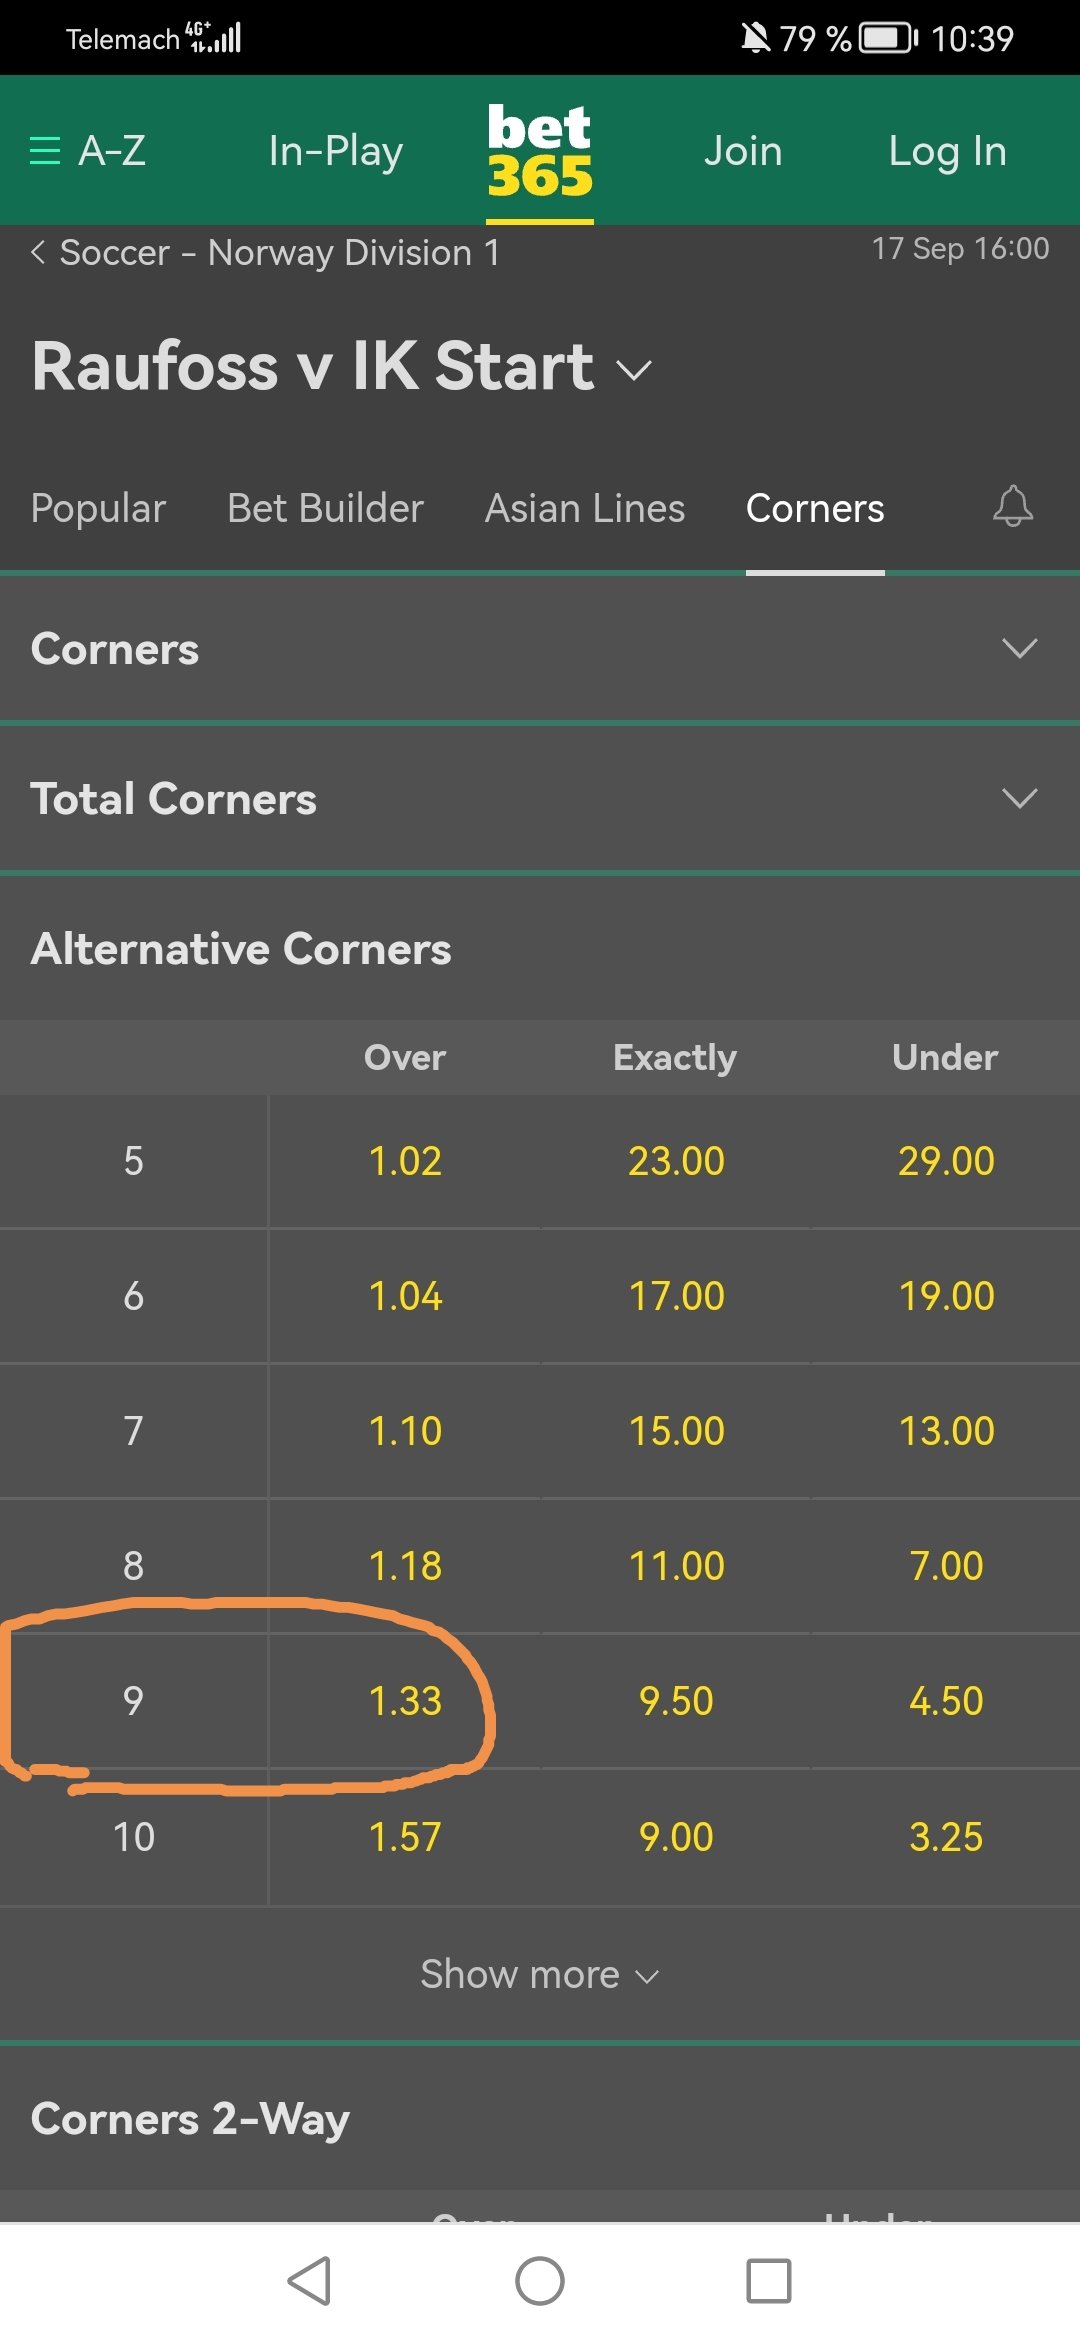Tap the bet365 logo
Screen dimensions: 1080x2340
click(540, 151)
